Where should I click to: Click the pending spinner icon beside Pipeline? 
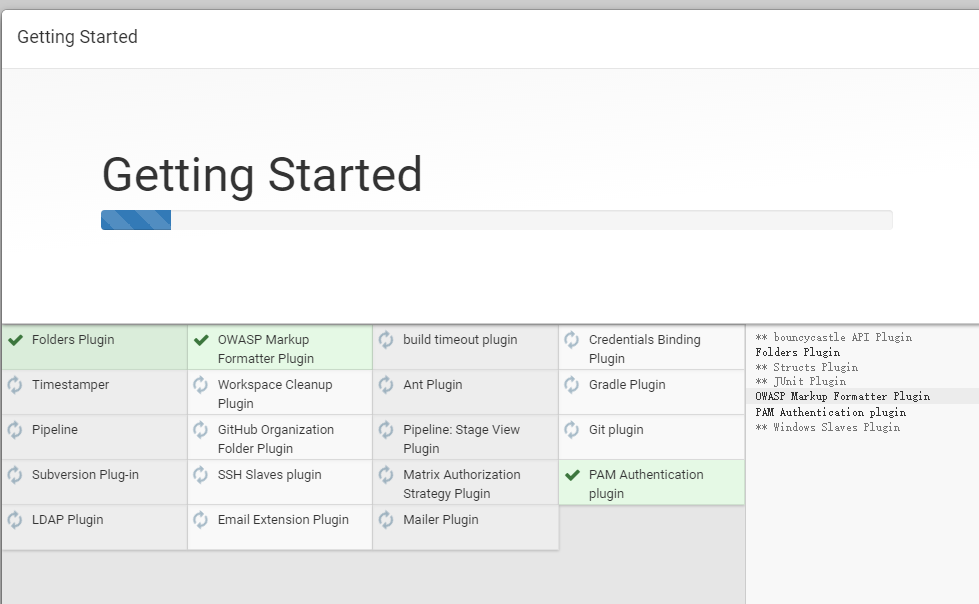15,429
